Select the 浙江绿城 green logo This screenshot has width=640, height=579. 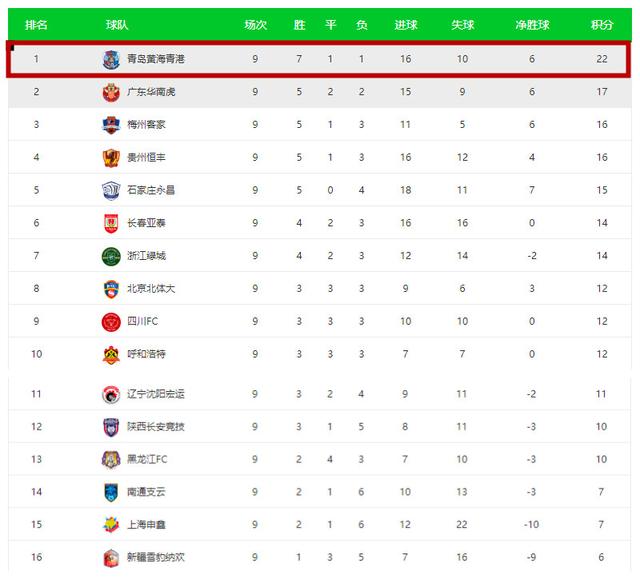(x=110, y=256)
